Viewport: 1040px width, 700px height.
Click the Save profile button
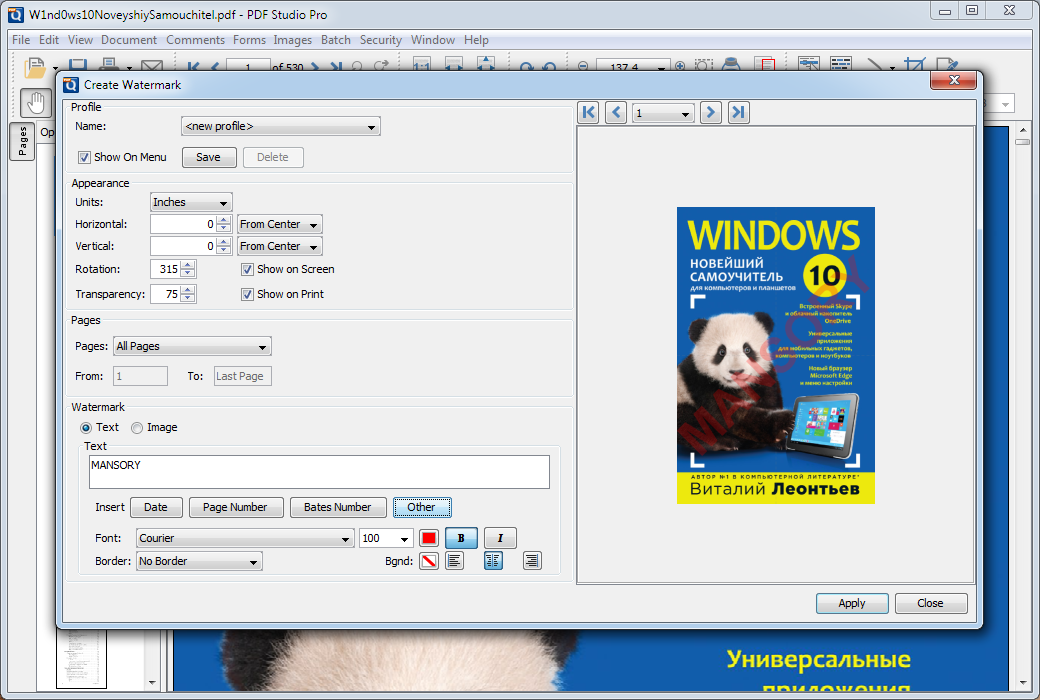pos(209,157)
